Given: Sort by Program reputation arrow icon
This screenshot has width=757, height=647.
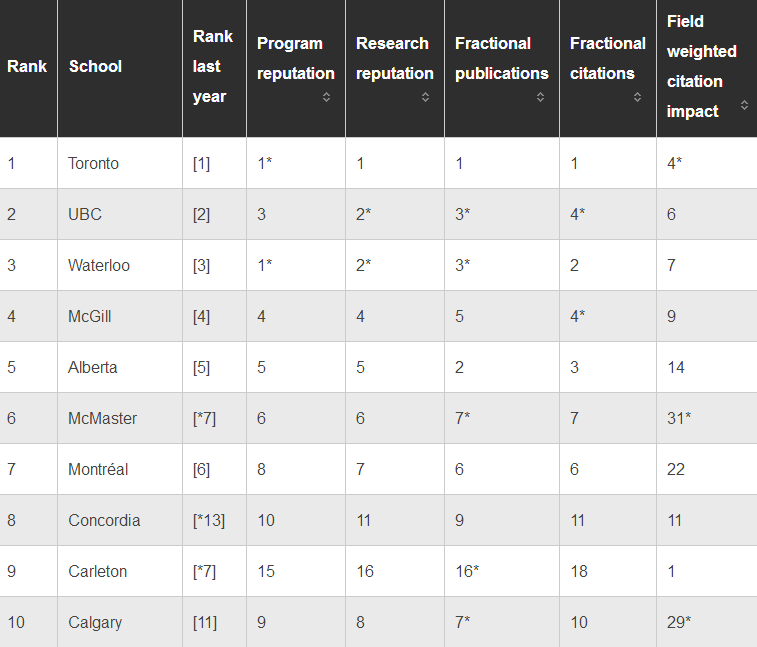Looking at the screenshot, I should coord(326,97).
